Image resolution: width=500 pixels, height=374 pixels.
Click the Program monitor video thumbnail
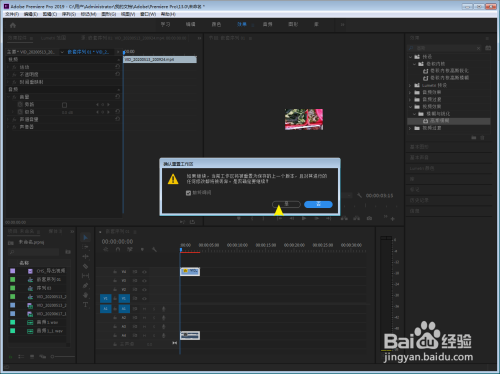pyautogui.click(x=304, y=119)
